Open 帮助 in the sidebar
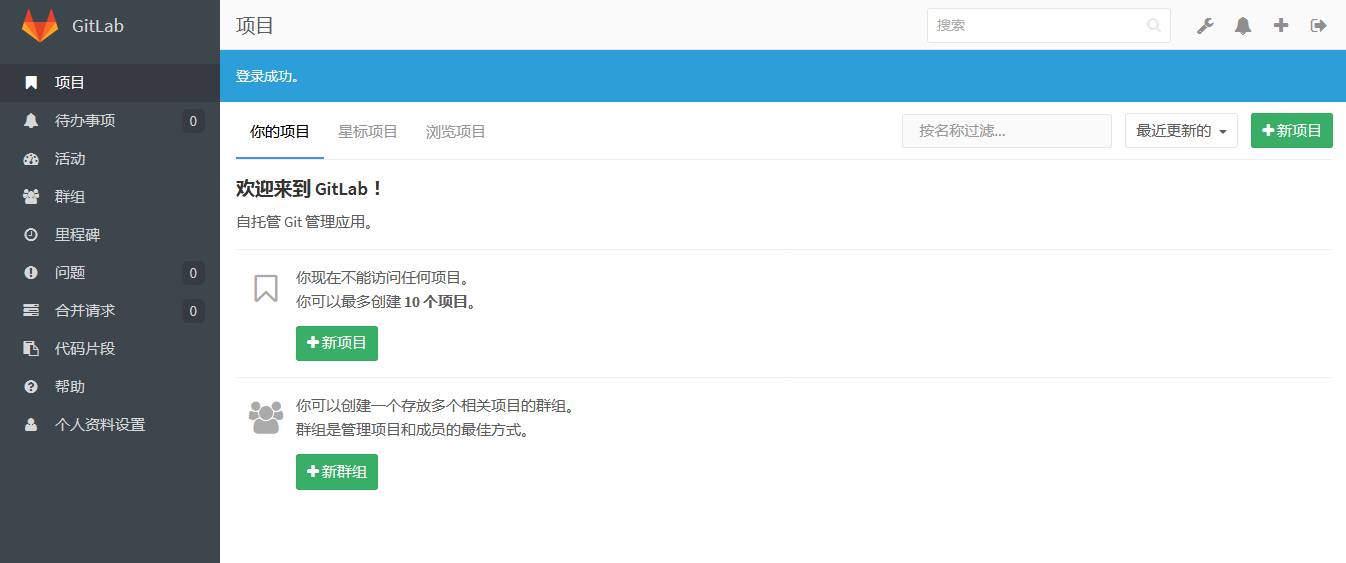 (x=110, y=387)
